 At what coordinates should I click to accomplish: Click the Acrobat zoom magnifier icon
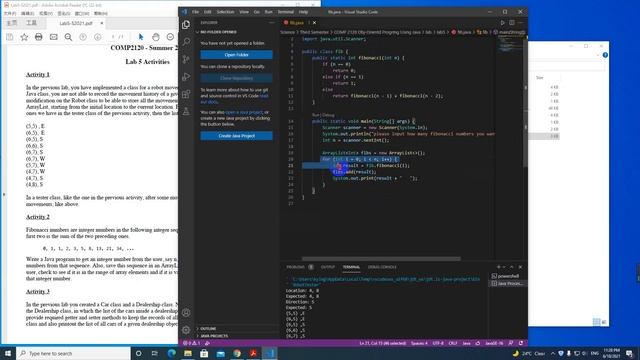pyautogui.click(x=68, y=37)
